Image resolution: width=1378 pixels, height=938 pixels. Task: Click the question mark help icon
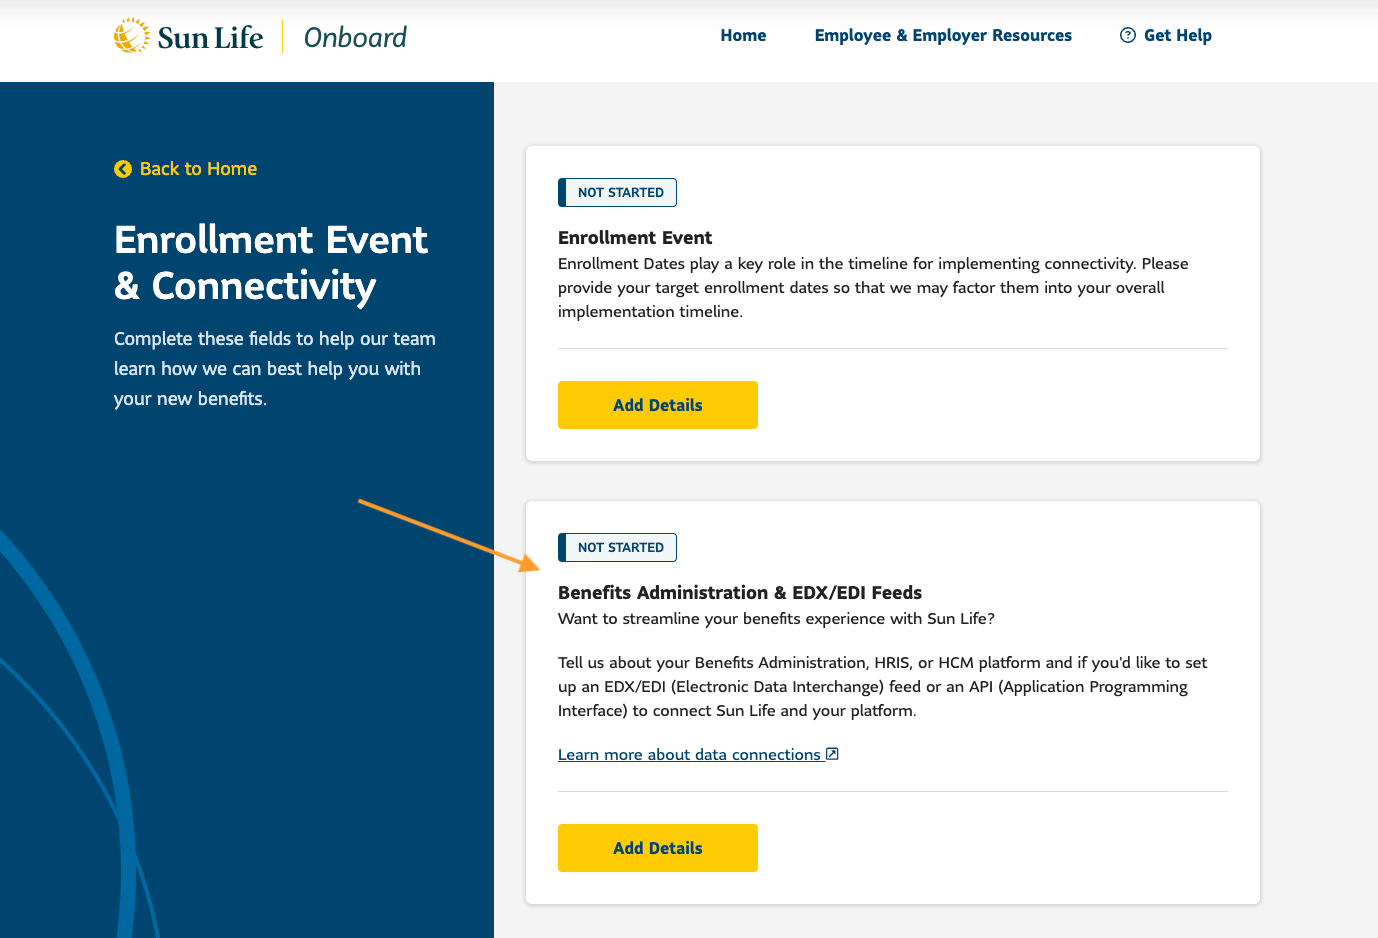click(x=1127, y=35)
